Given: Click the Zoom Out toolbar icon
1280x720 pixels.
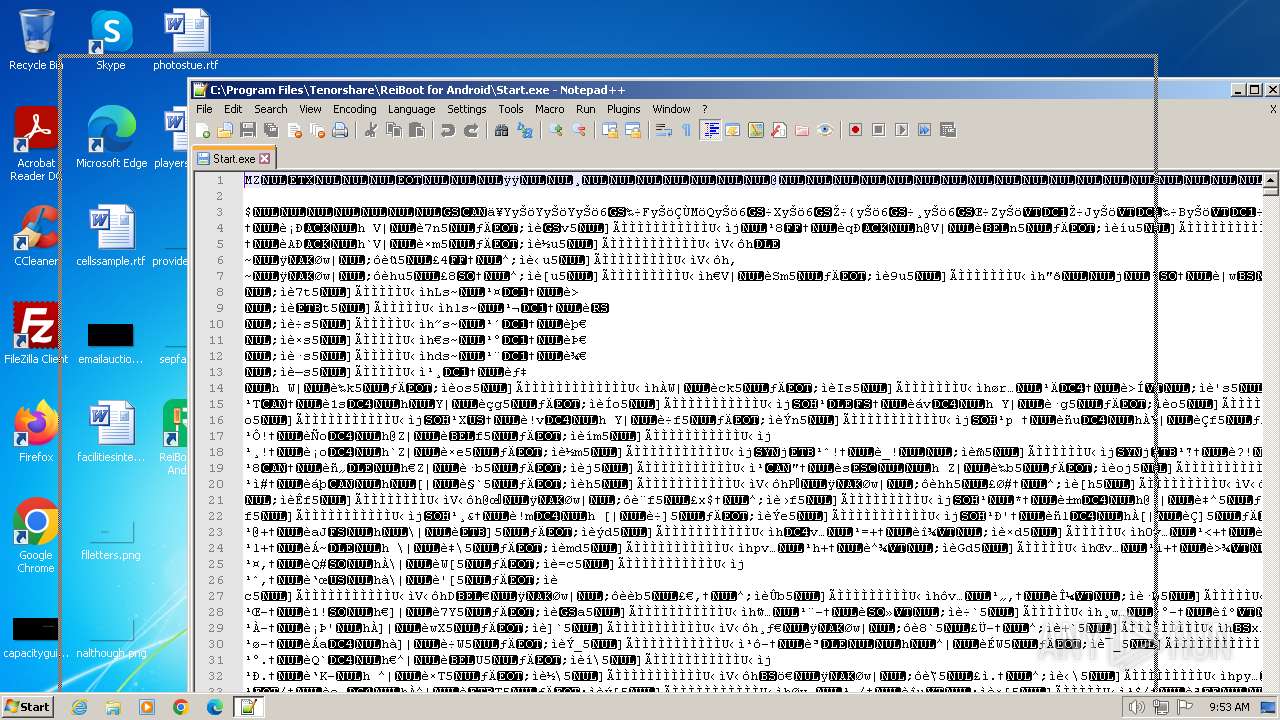Looking at the screenshot, I should pyautogui.click(x=578, y=130).
